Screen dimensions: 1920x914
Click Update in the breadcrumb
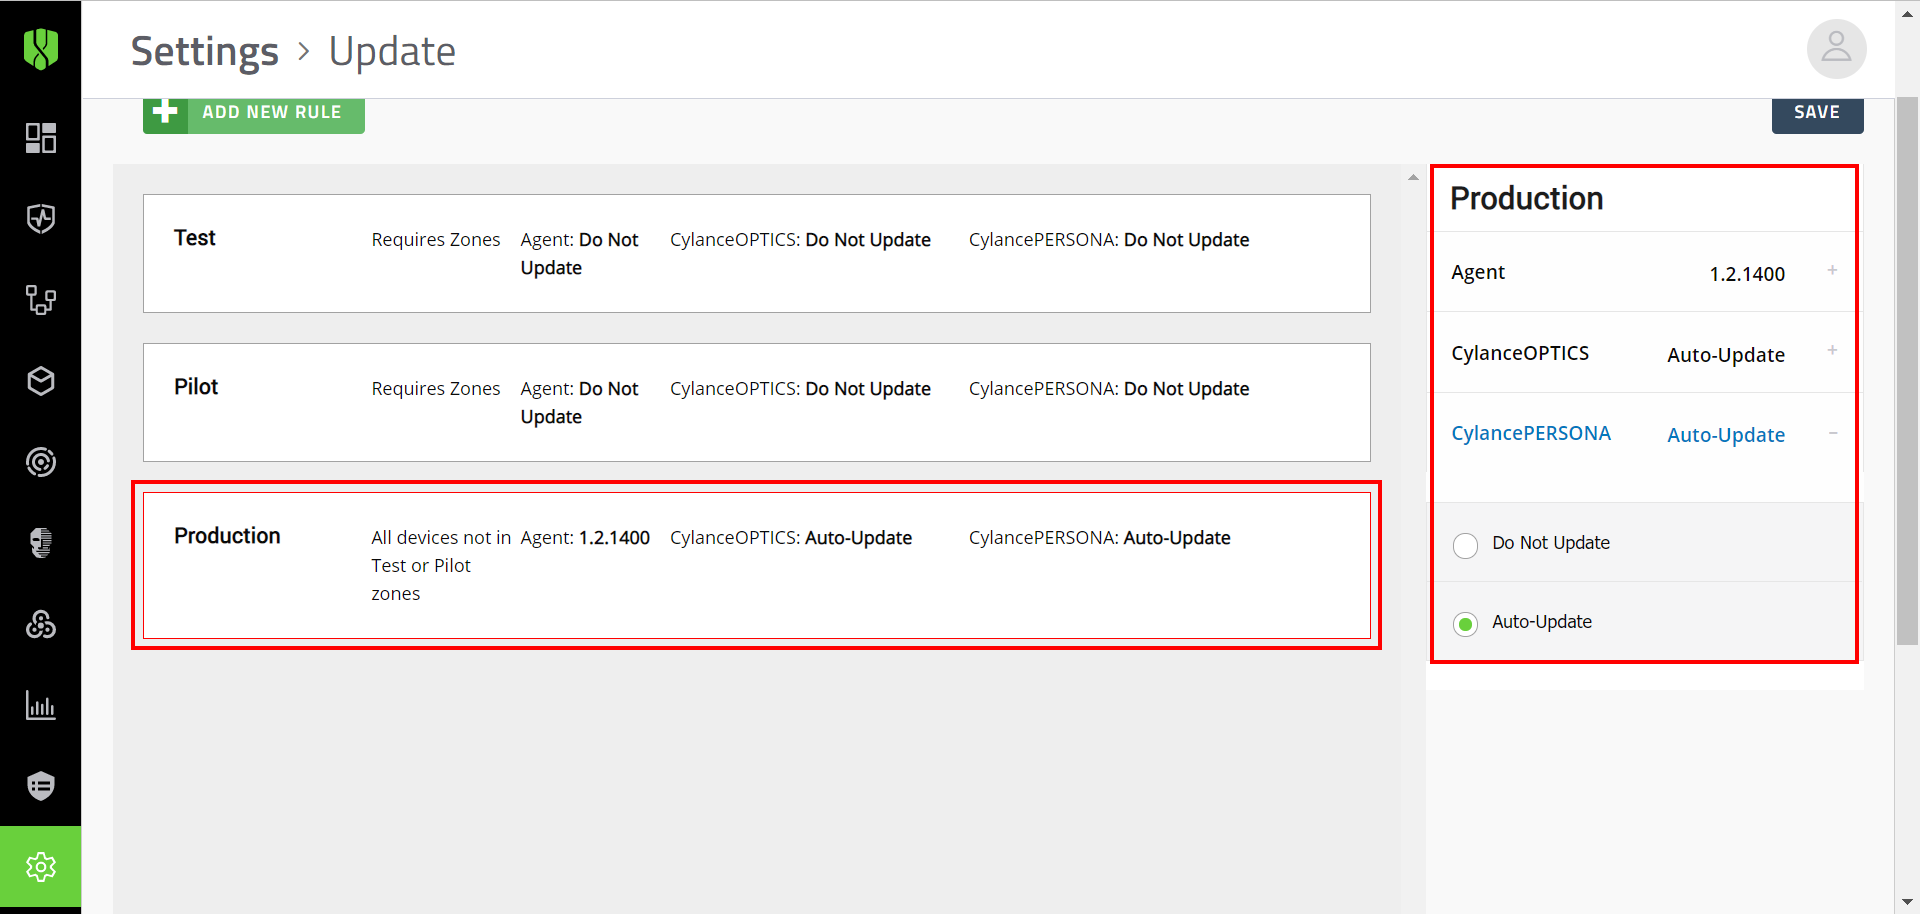[392, 51]
